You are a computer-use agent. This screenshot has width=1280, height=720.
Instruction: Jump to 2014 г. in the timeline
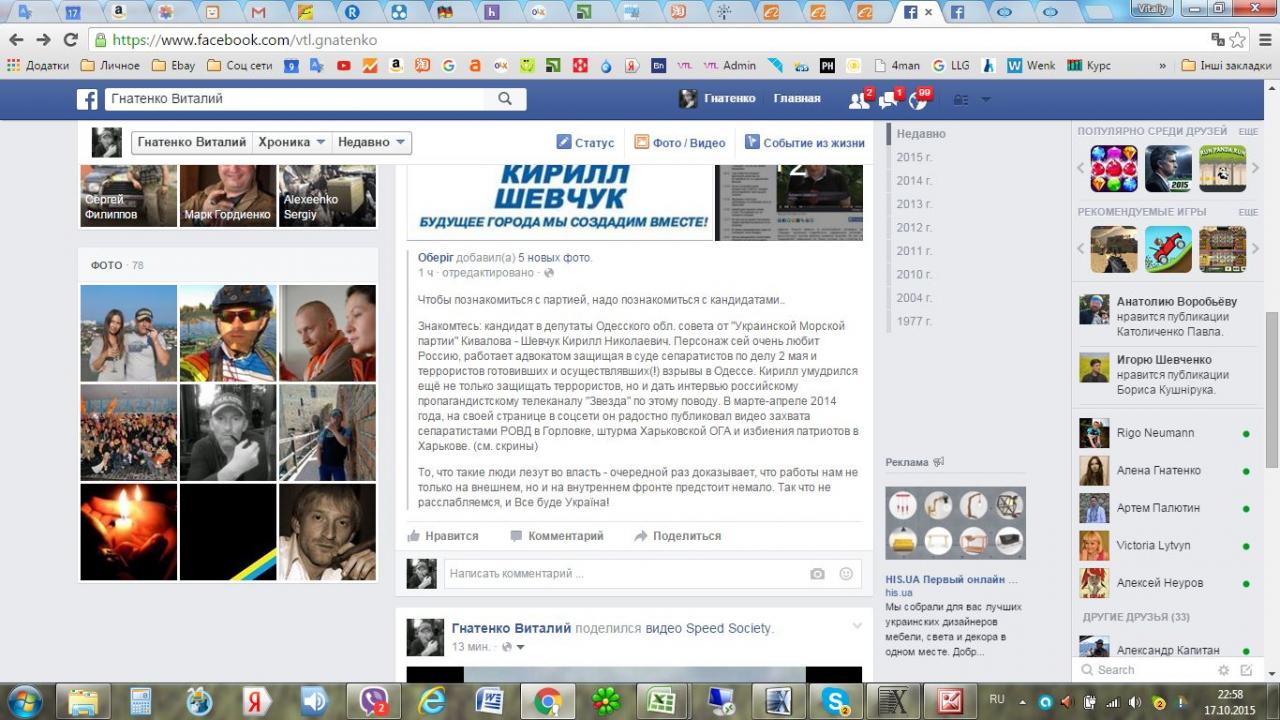click(914, 181)
